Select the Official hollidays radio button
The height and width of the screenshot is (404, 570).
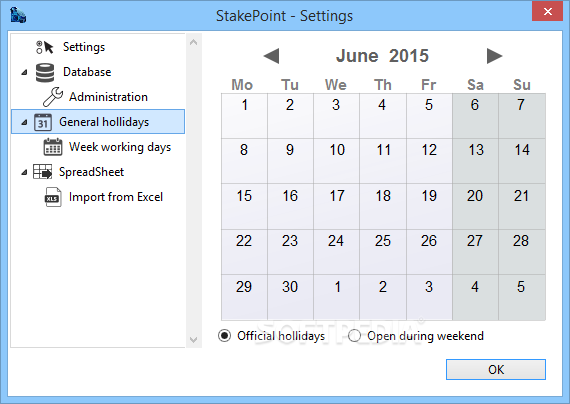pos(224,336)
